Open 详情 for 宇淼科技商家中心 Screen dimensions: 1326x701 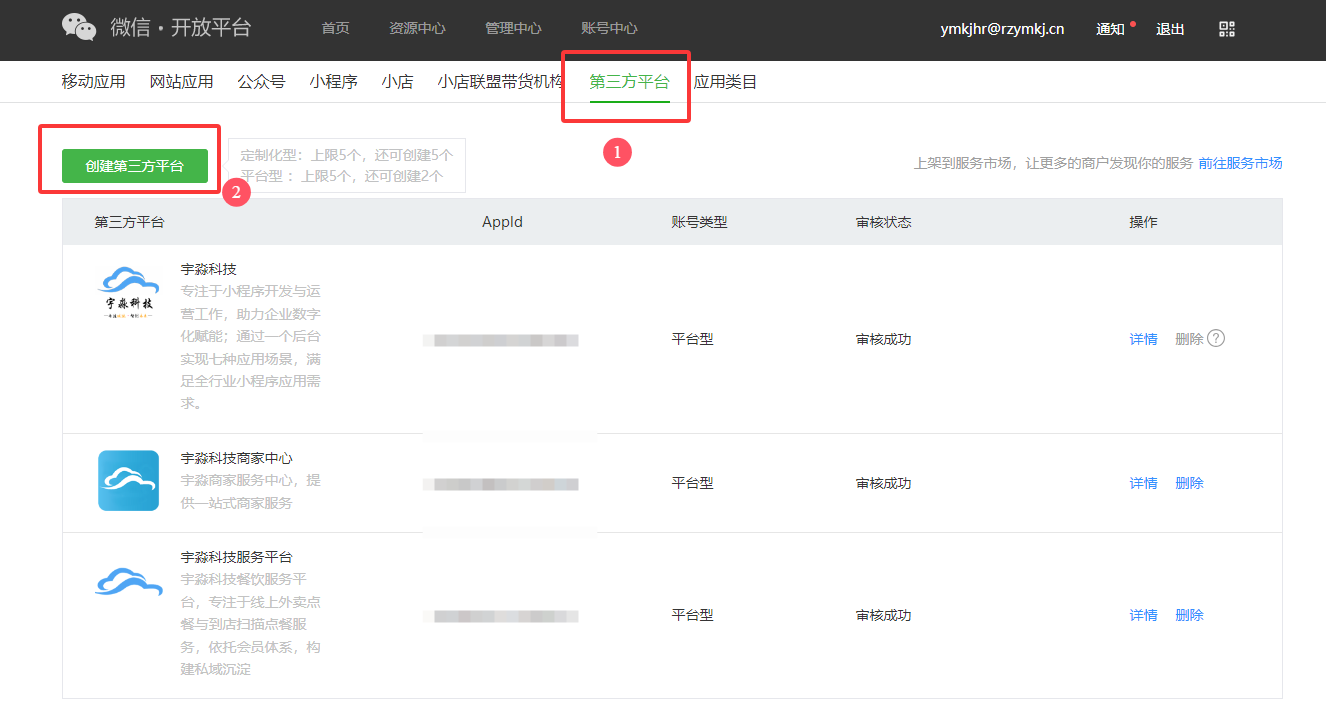click(1143, 483)
